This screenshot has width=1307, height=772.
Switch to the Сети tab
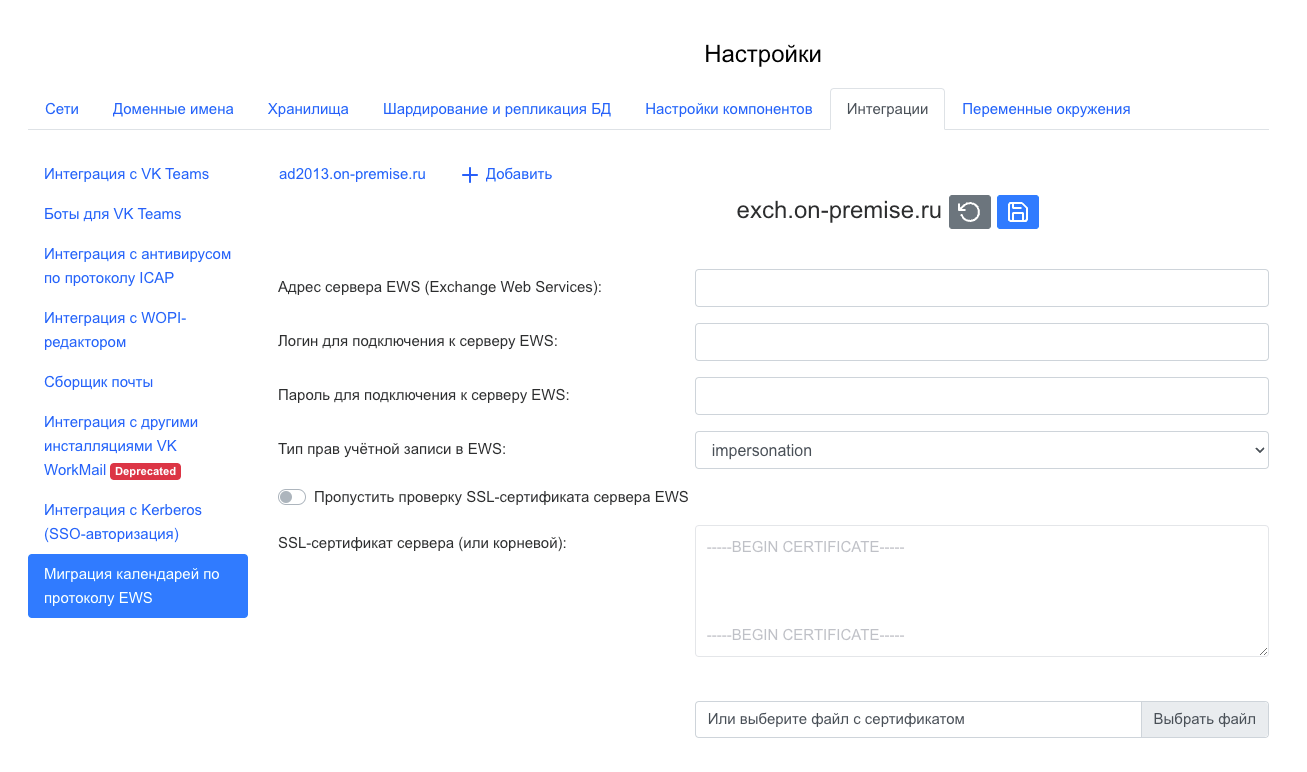pyautogui.click(x=62, y=109)
